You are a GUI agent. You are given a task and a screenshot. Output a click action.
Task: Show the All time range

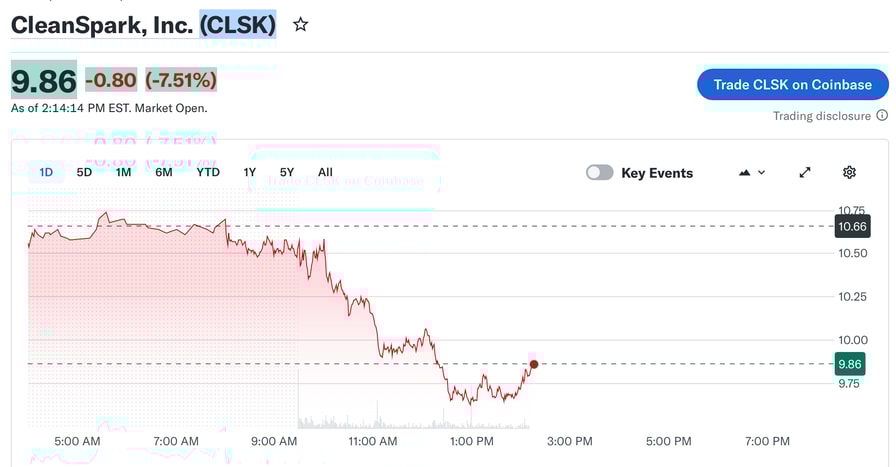click(325, 172)
